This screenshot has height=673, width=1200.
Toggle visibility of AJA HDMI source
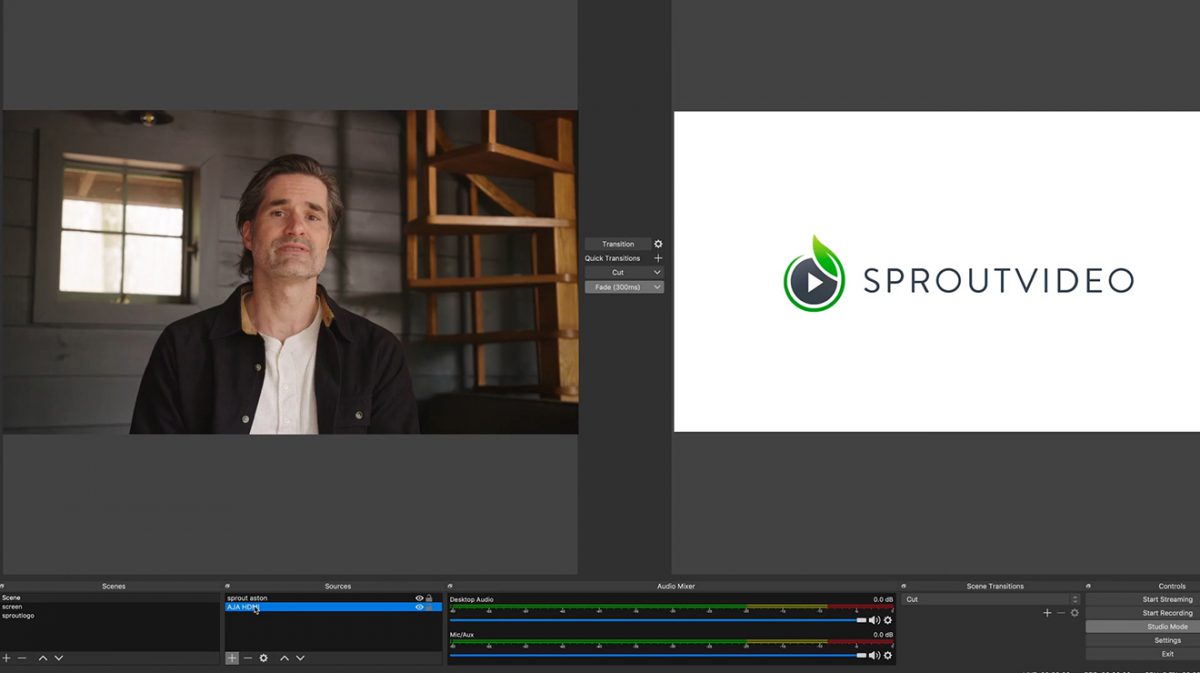click(419, 607)
